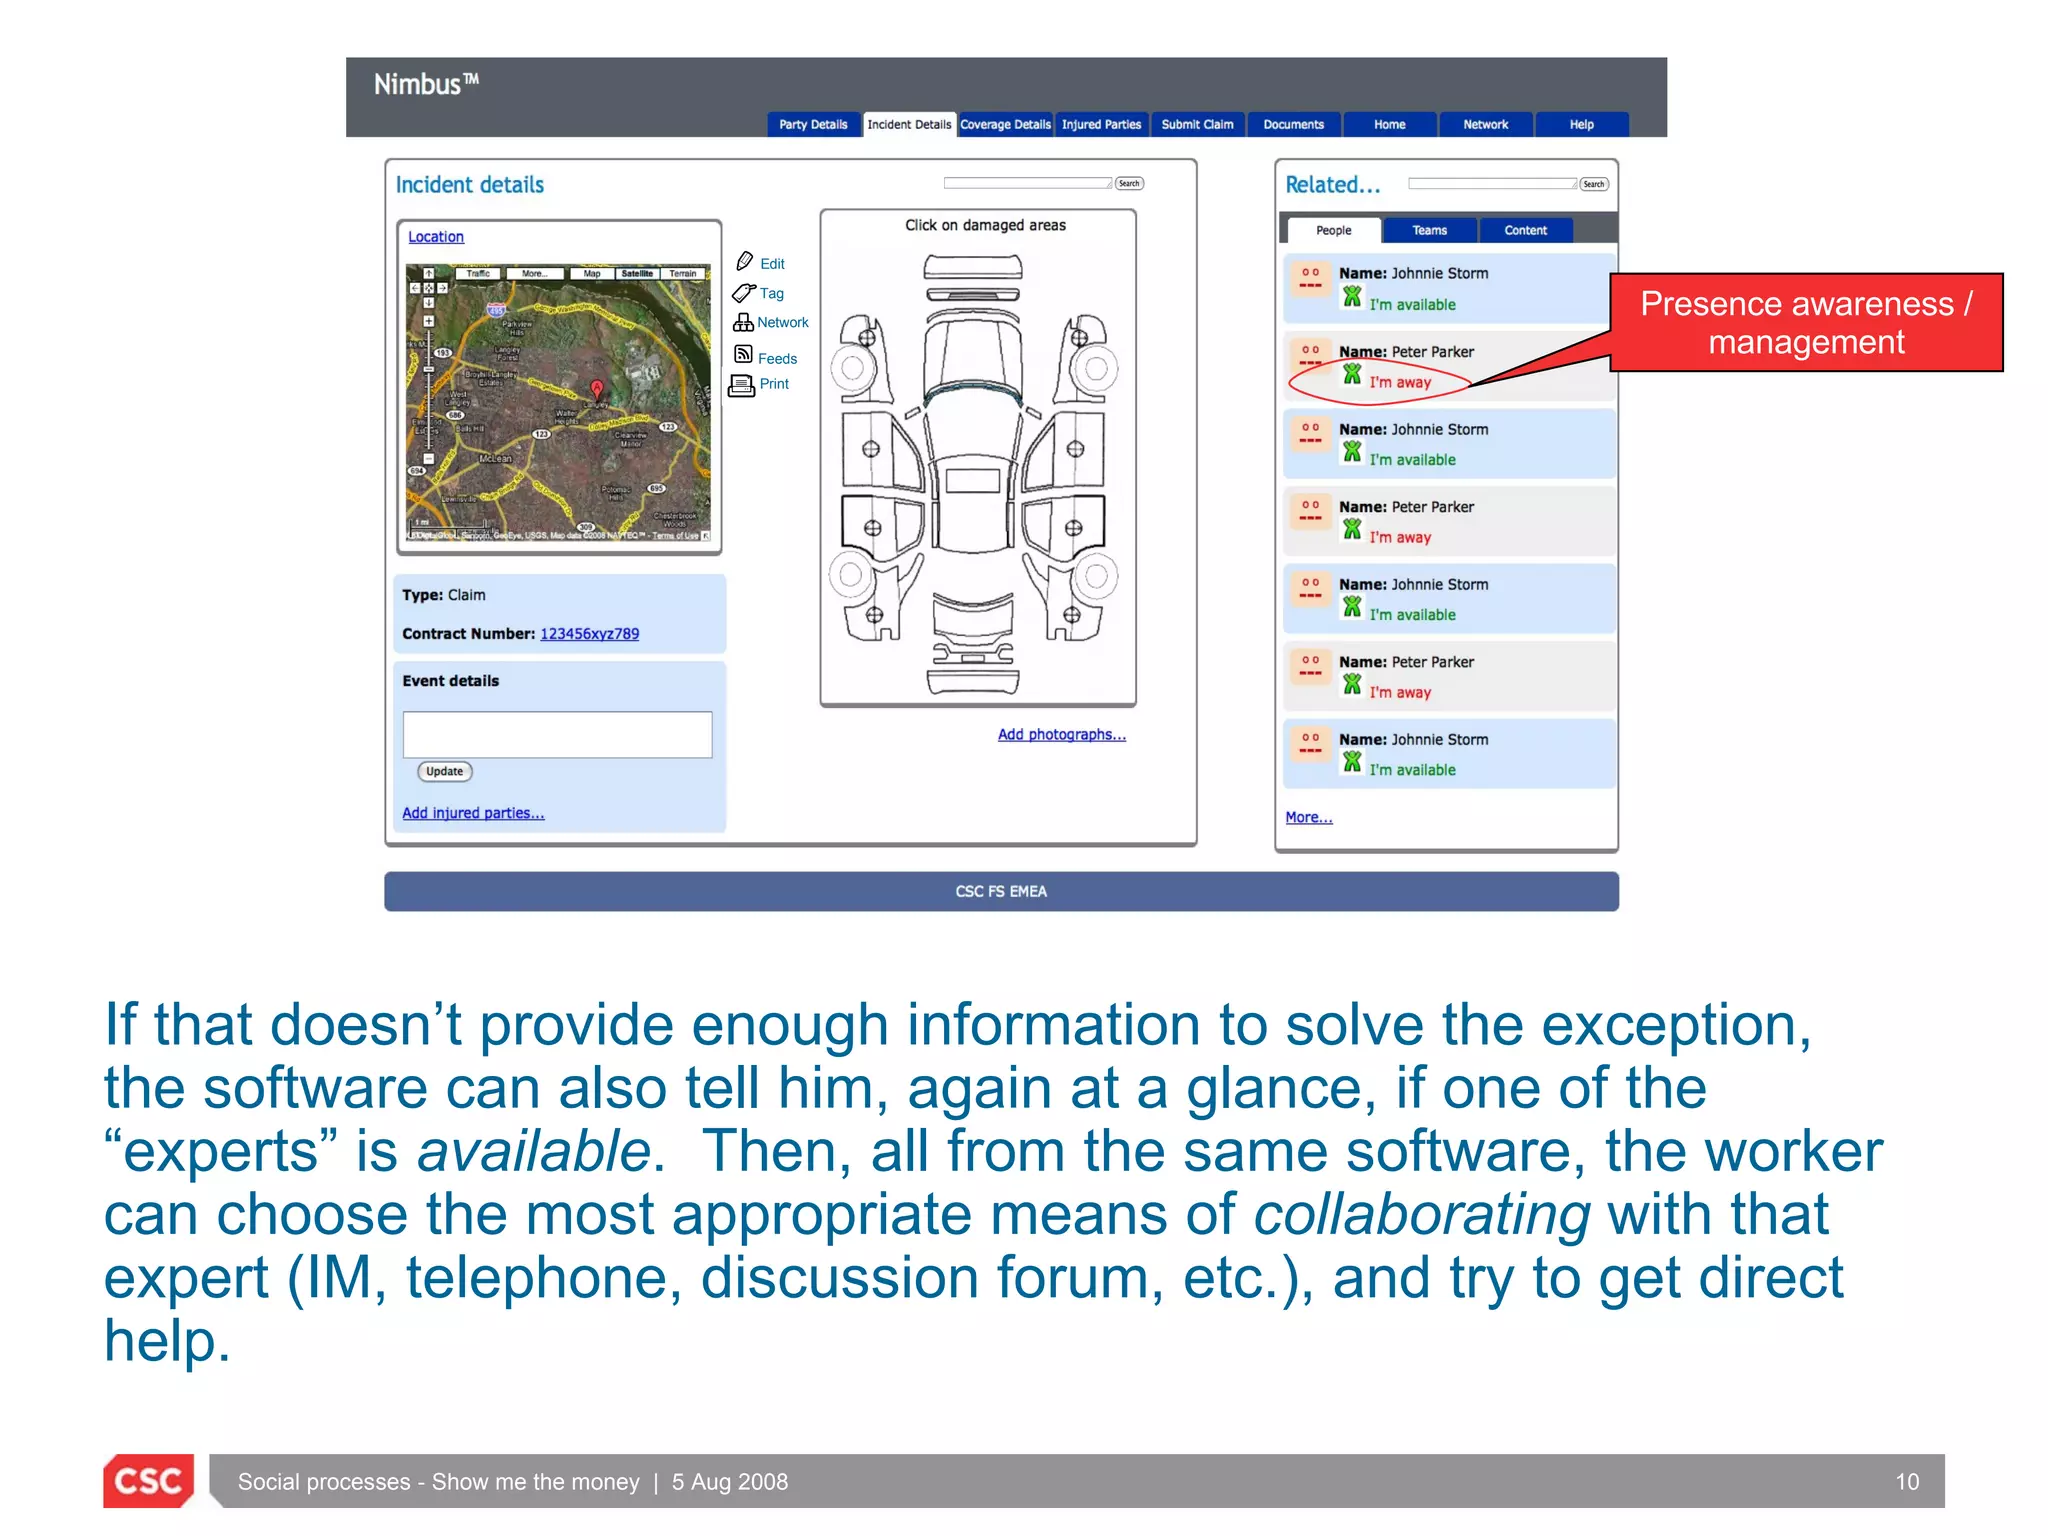
Task: Open Add photographs... link
Action: (x=1061, y=734)
